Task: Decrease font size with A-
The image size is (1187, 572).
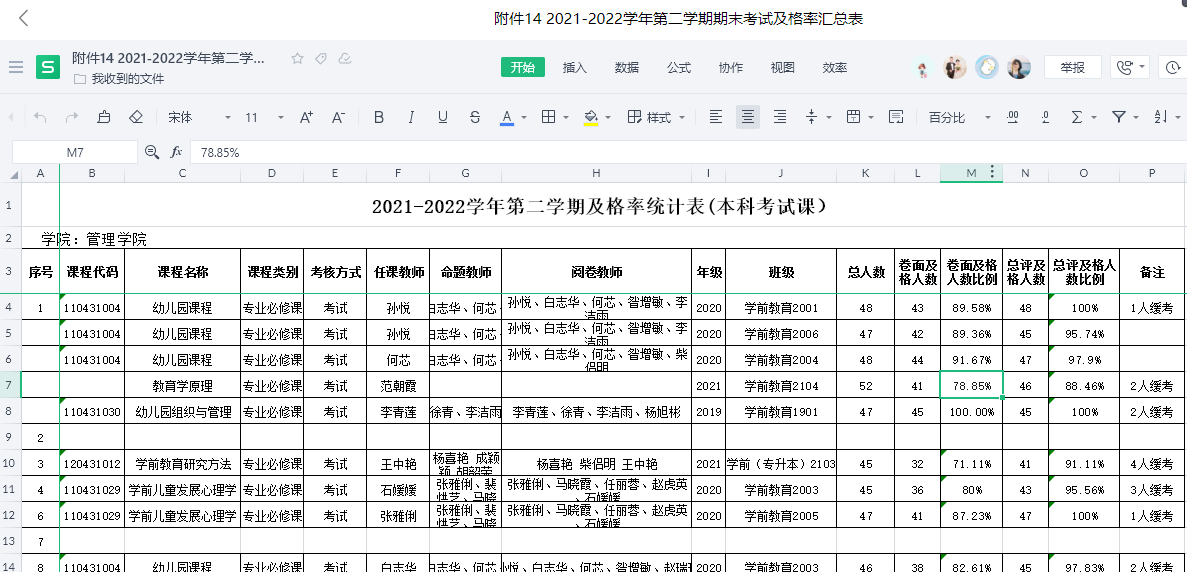Action: (338, 117)
